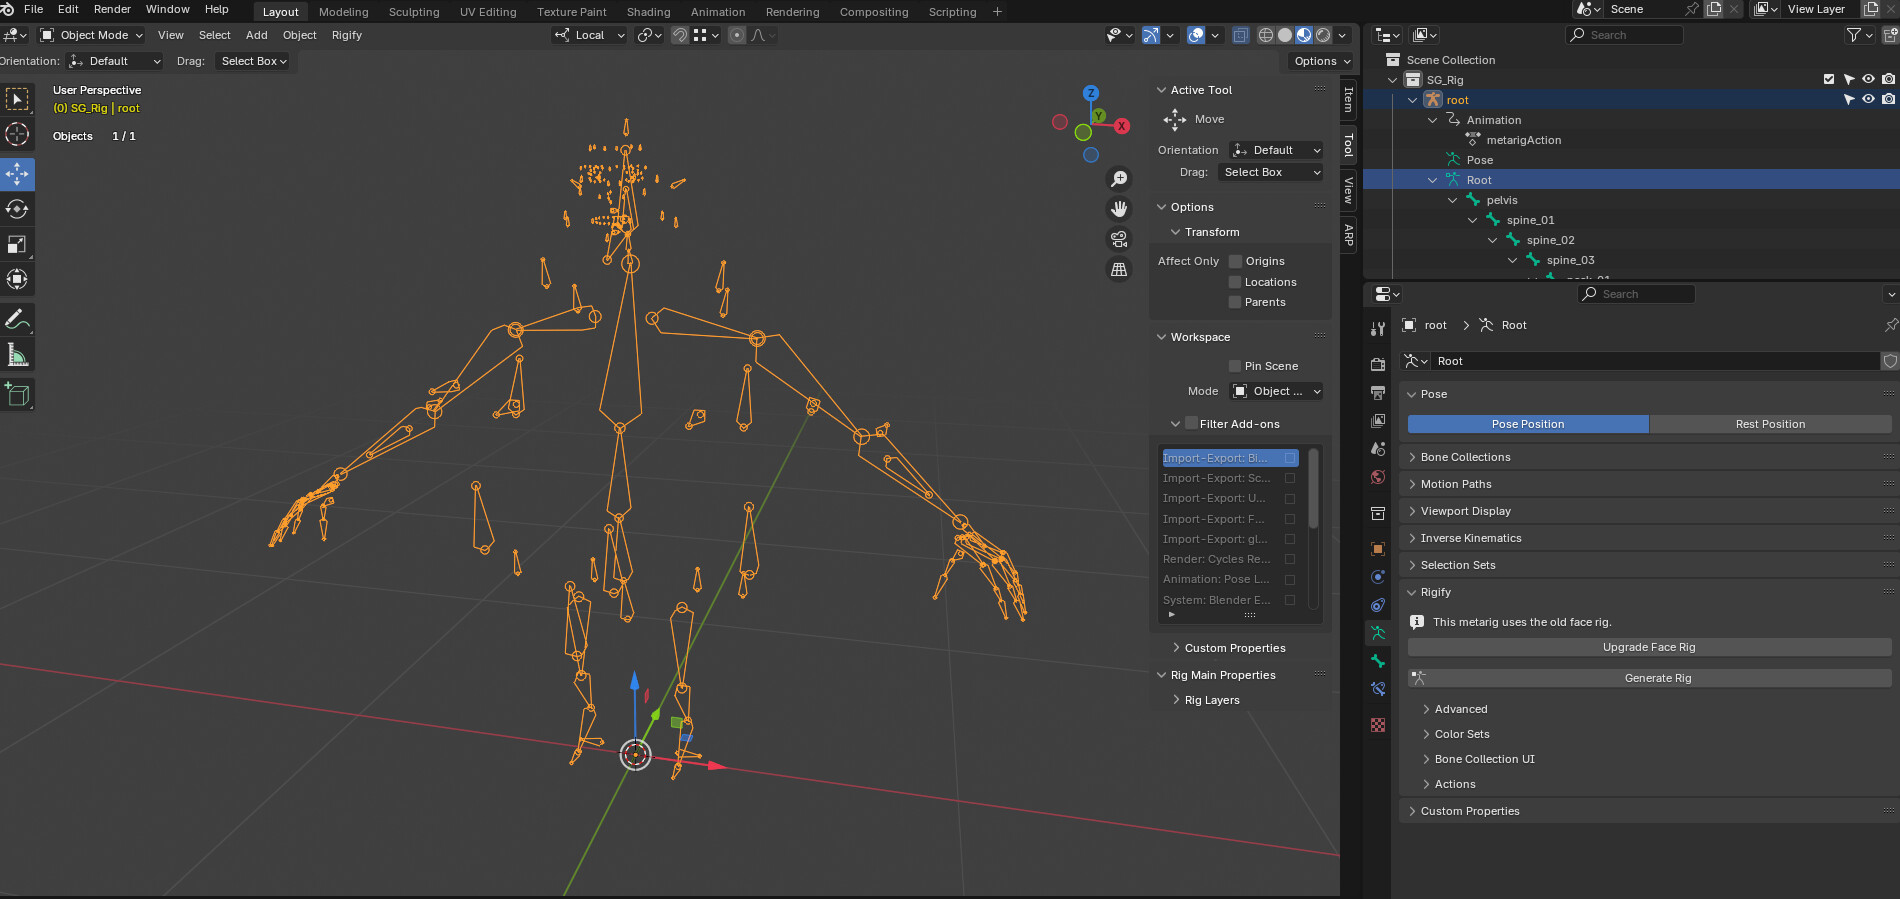The height and width of the screenshot is (899, 1900).
Task: Hide the root object via eye icon
Action: (x=1868, y=99)
